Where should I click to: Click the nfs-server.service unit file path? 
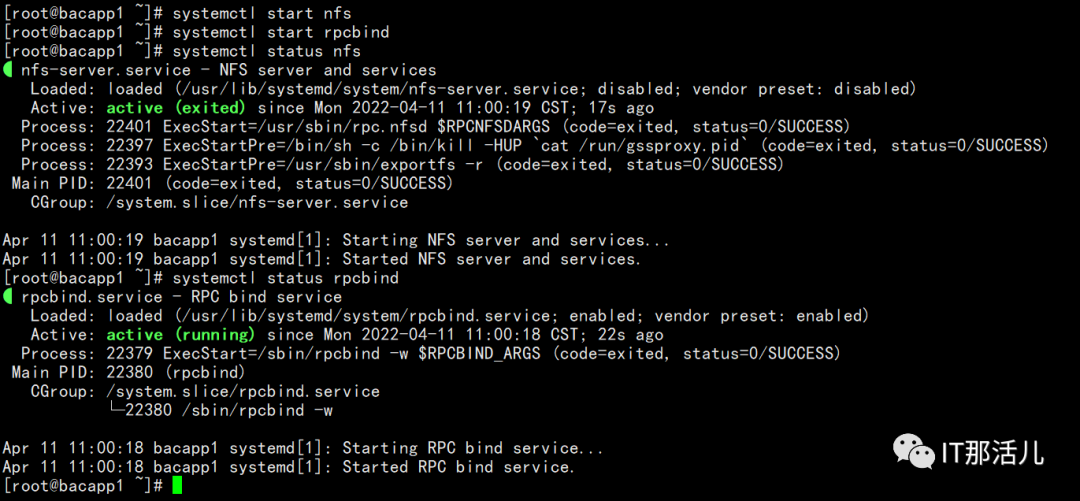(x=380, y=89)
